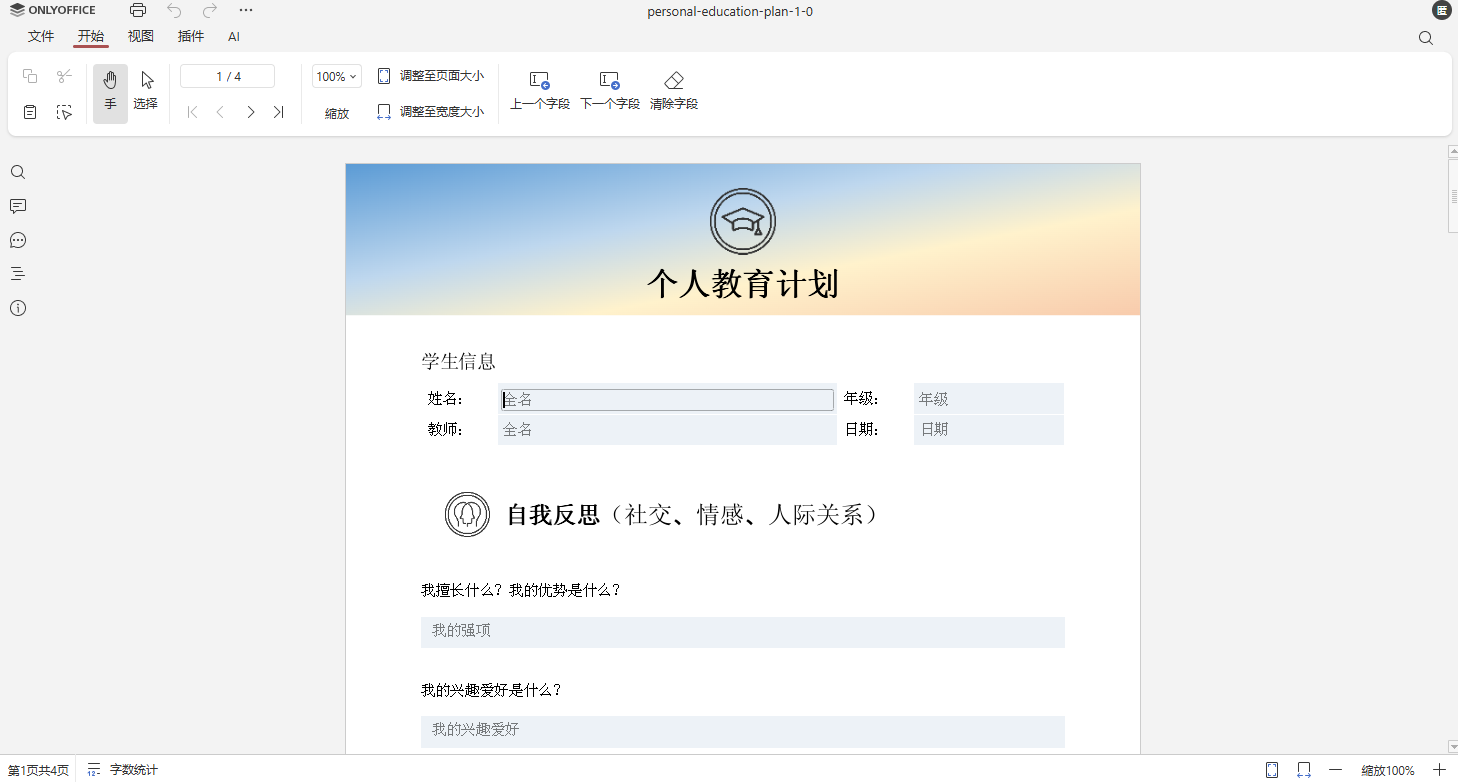Click 下一个字段 next field button
The height and width of the screenshot is (782, 1458).
click(x=610, y=91)
